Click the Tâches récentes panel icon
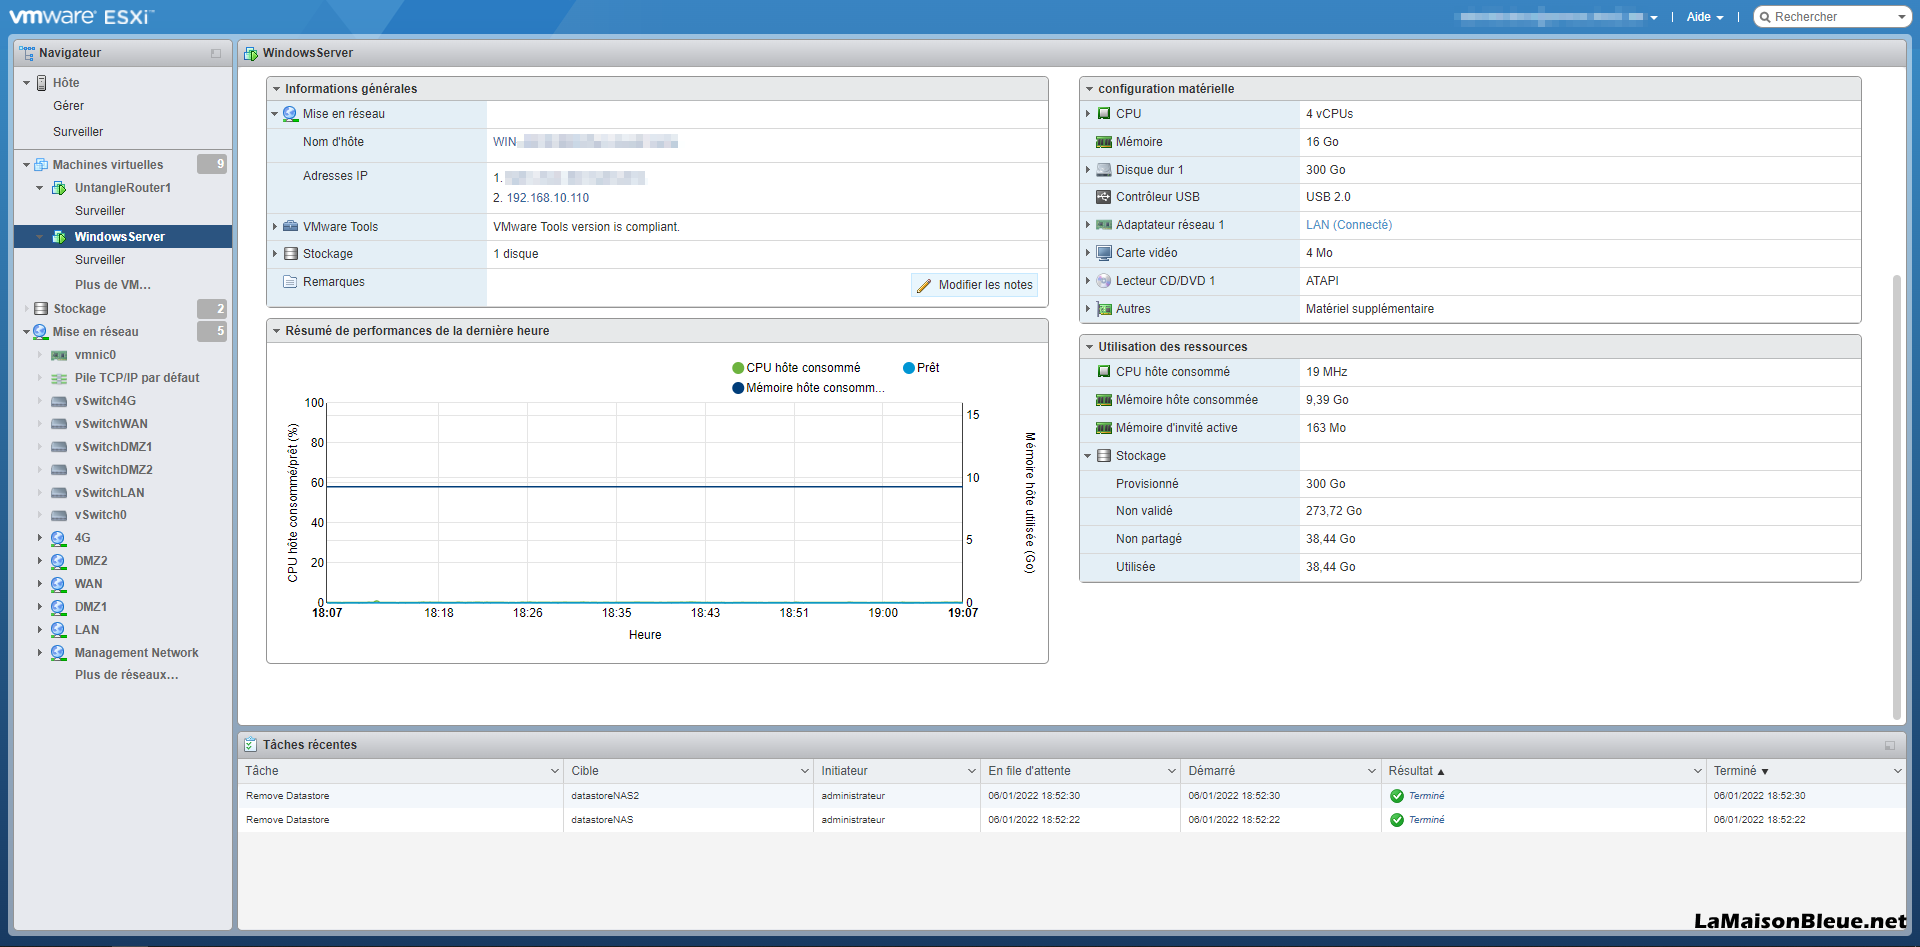 pyautogui.click(x=250, y=745)
